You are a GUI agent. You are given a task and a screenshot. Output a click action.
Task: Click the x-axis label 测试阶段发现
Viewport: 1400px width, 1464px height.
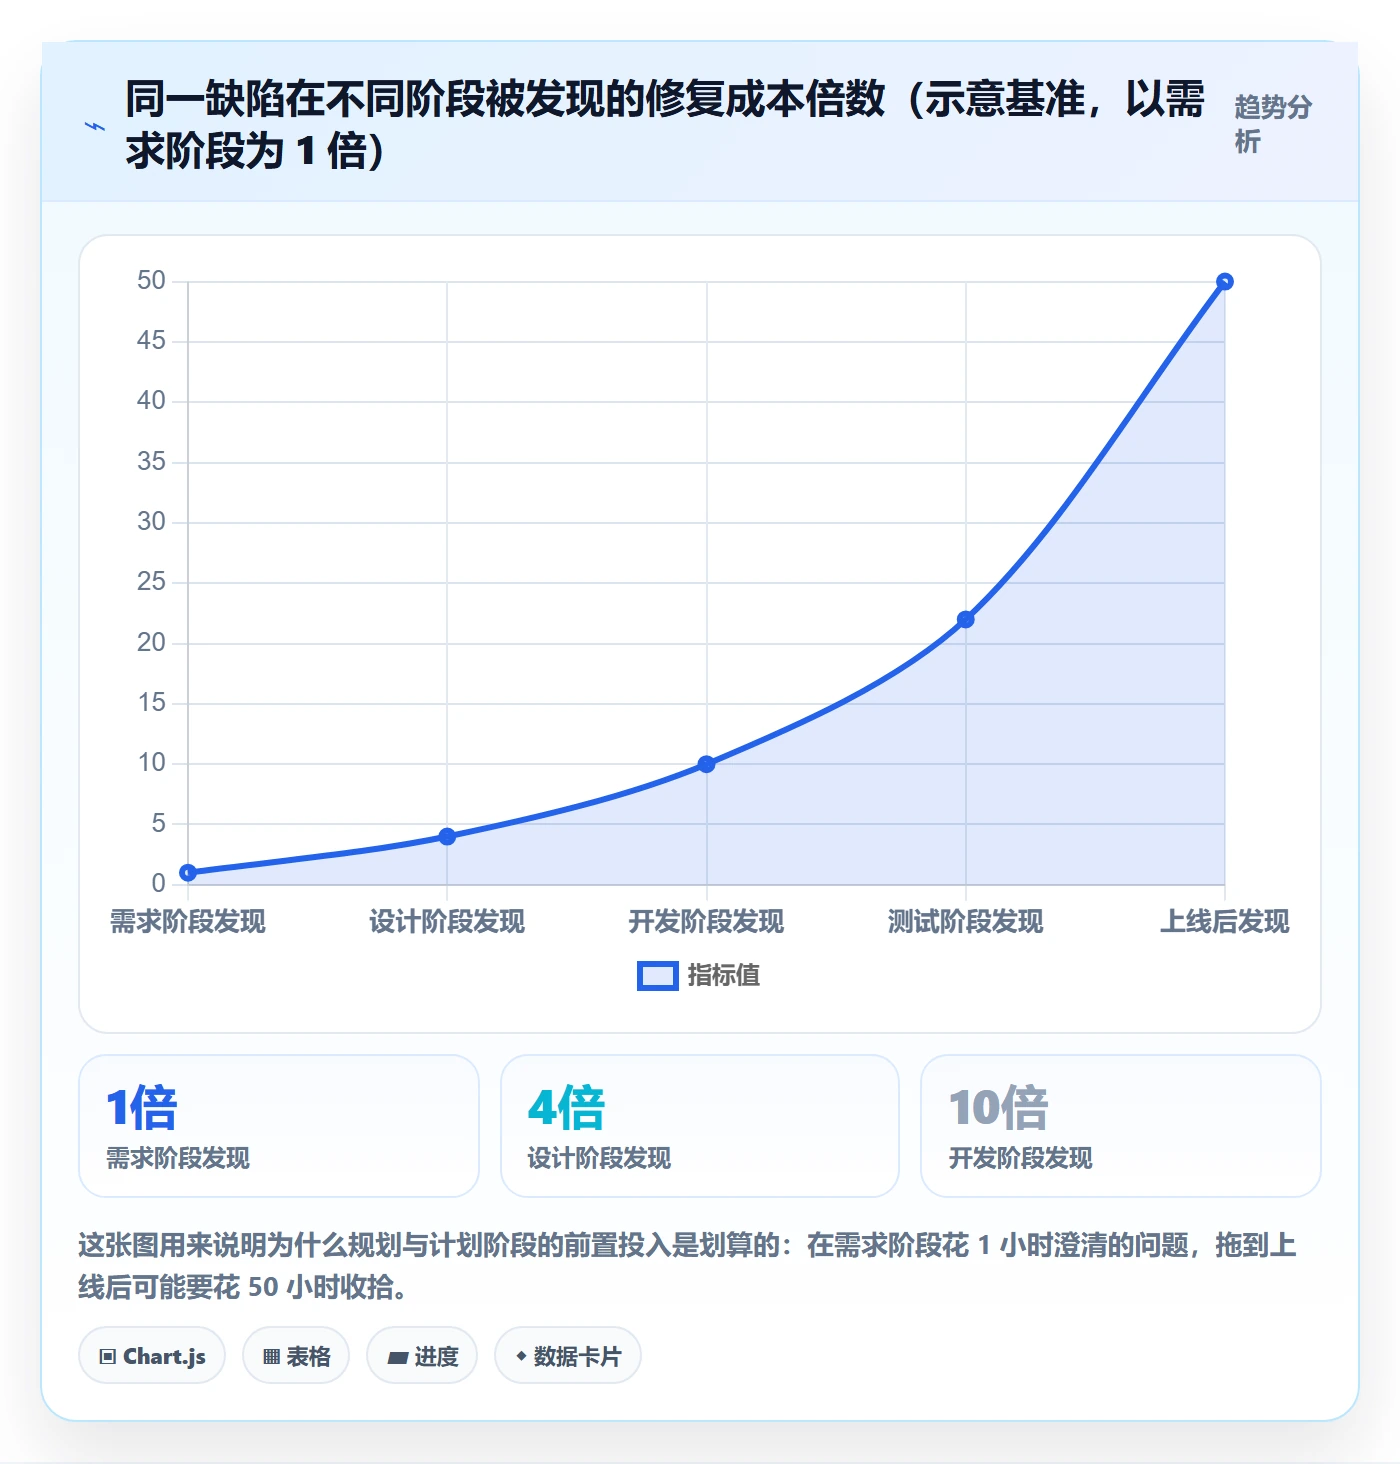(966, 922)
